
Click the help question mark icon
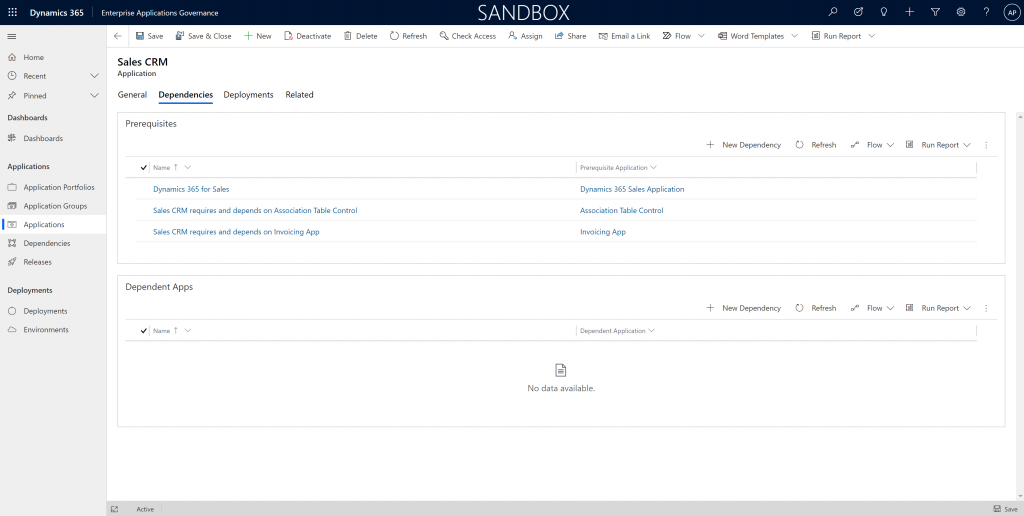[986, 12]
